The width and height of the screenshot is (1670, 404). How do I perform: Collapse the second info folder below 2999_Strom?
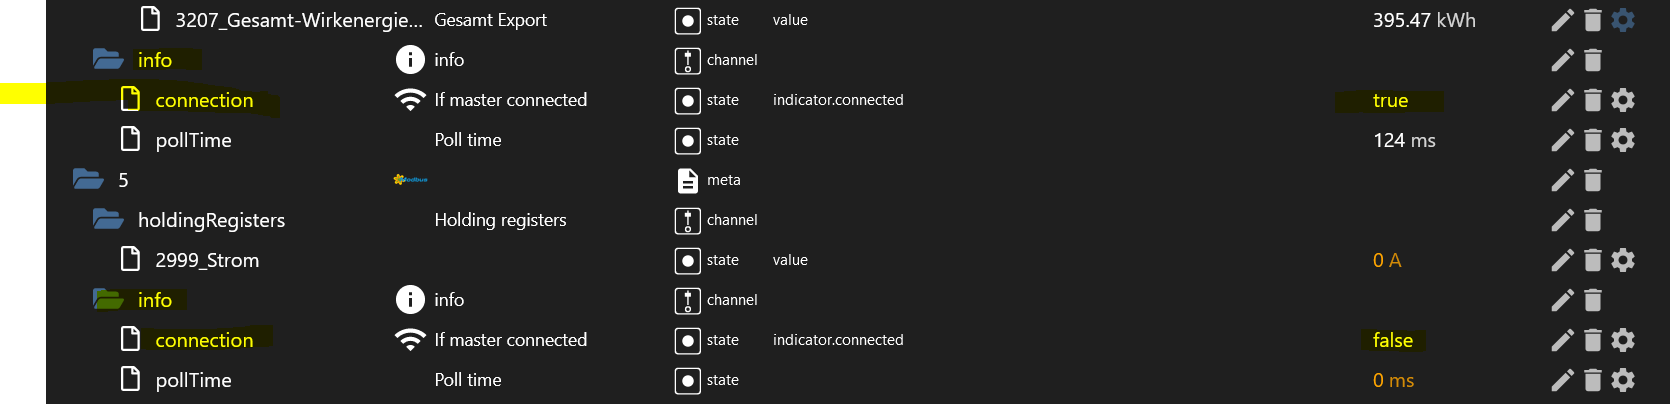108,299
